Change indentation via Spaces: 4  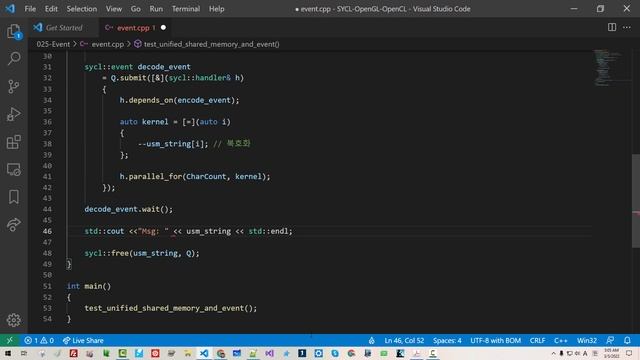(447, 340)
